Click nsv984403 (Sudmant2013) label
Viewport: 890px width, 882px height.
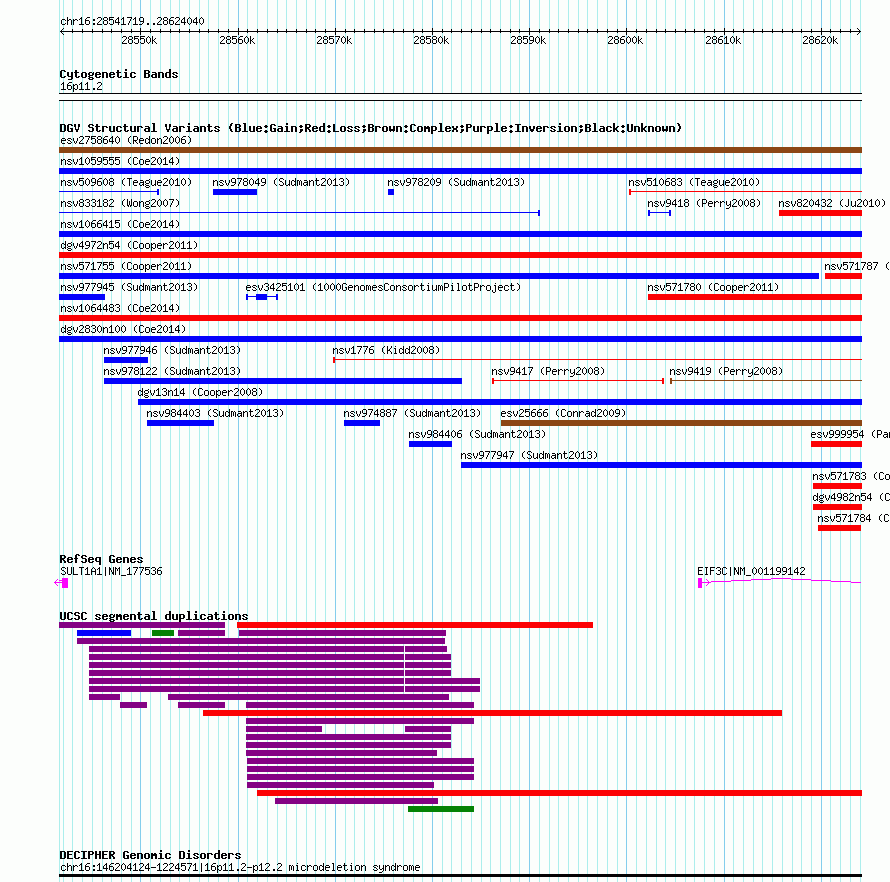(x=215, y=413)
